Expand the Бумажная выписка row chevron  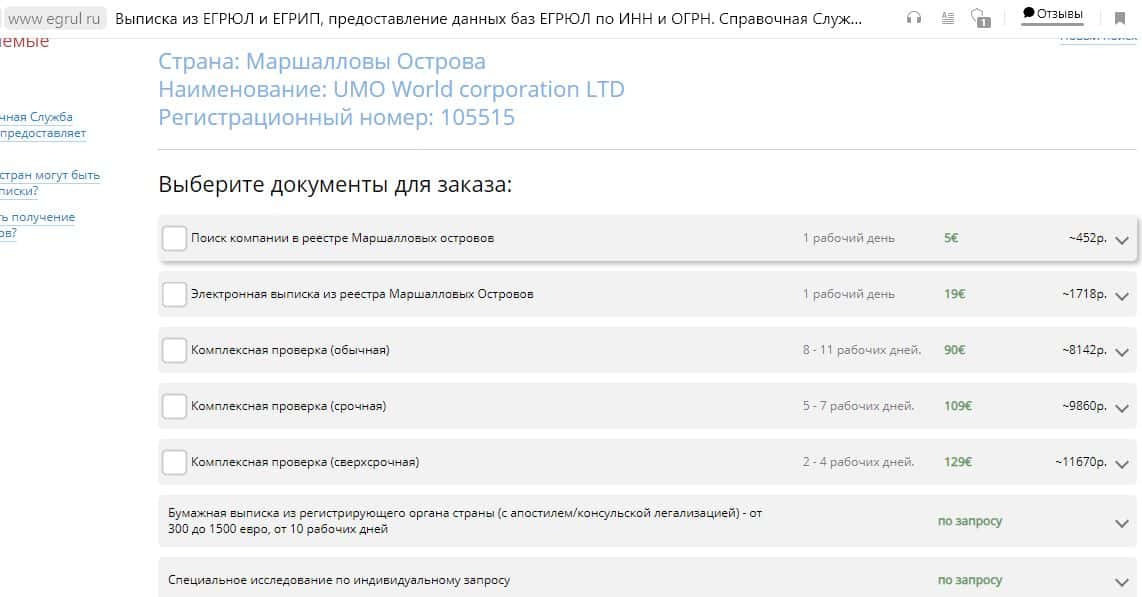1122,523
